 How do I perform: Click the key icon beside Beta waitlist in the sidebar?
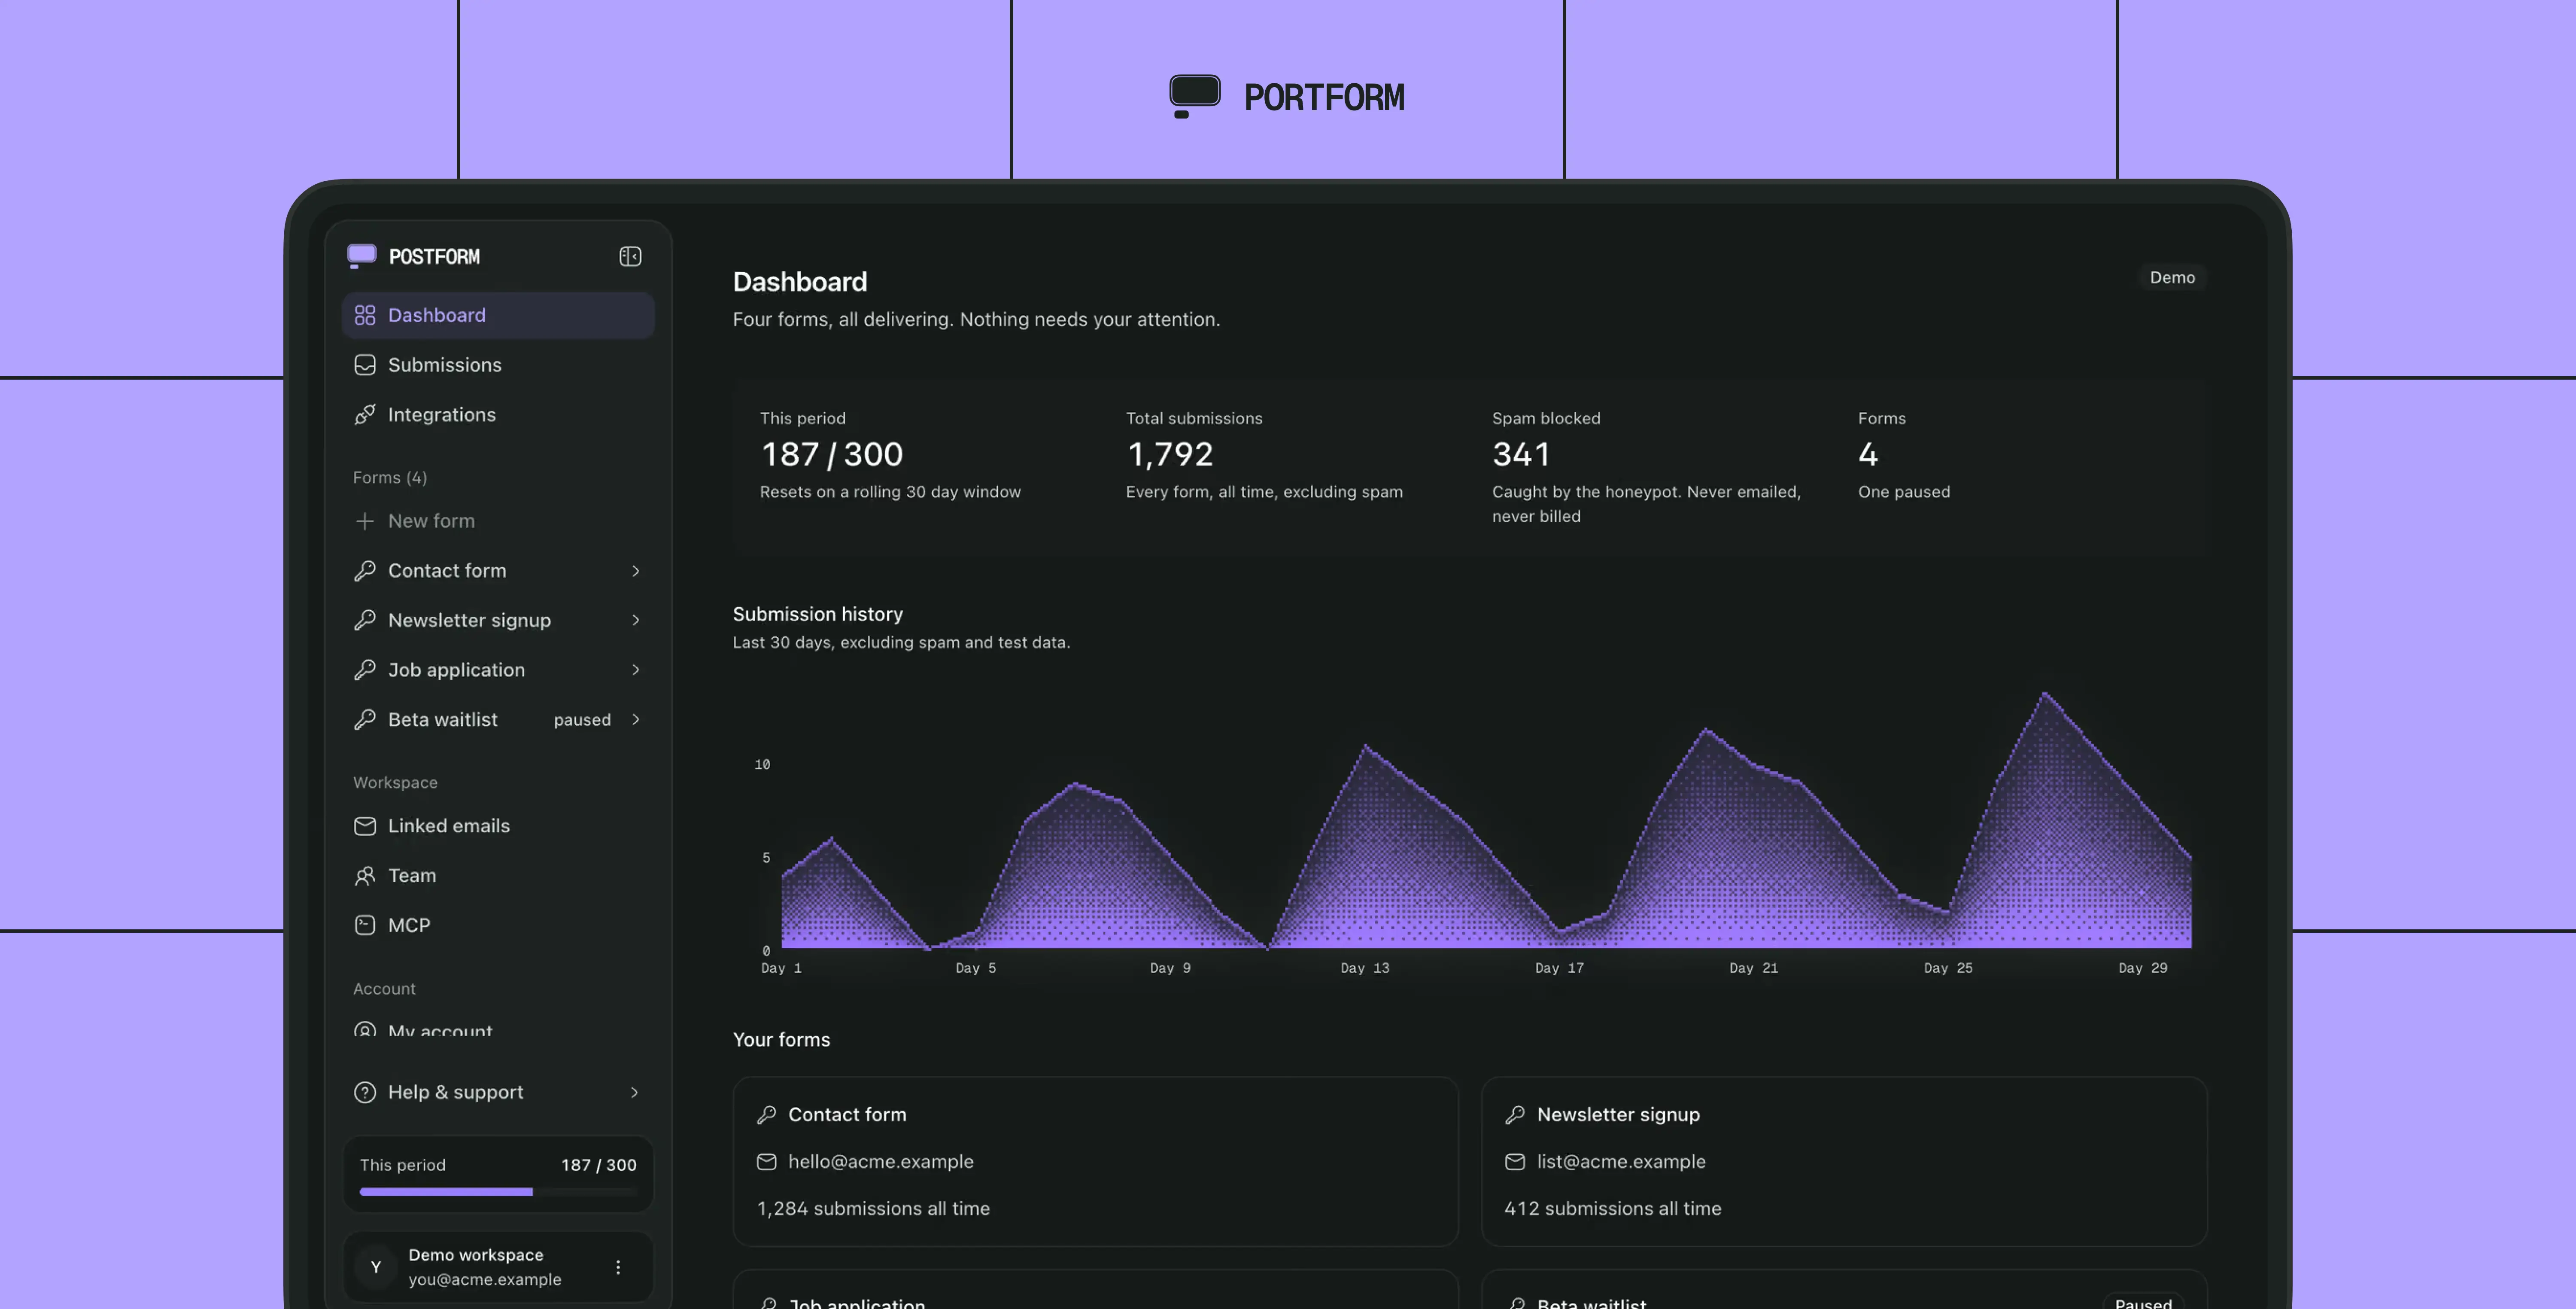point(365,720)
